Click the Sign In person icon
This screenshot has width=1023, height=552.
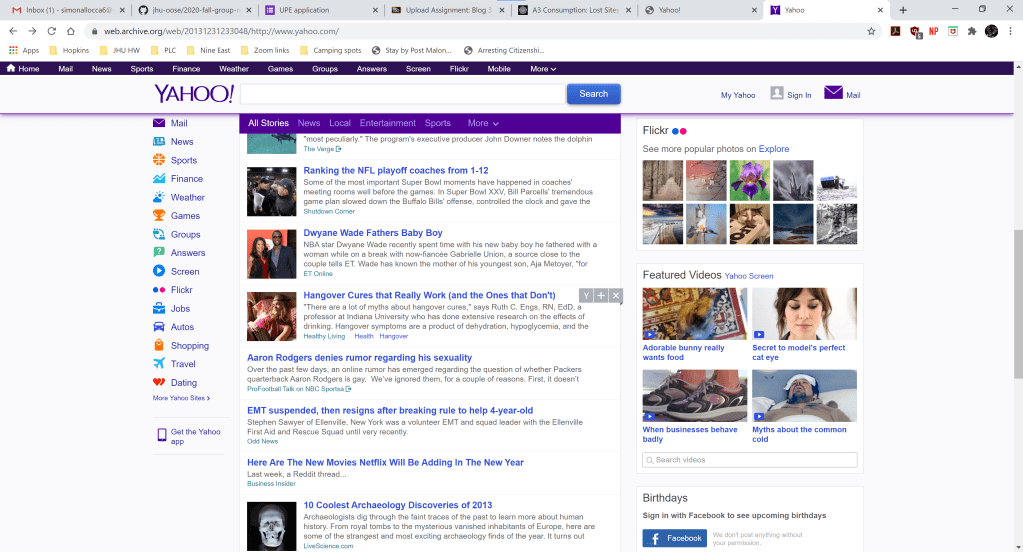click(x=777, y=93)
